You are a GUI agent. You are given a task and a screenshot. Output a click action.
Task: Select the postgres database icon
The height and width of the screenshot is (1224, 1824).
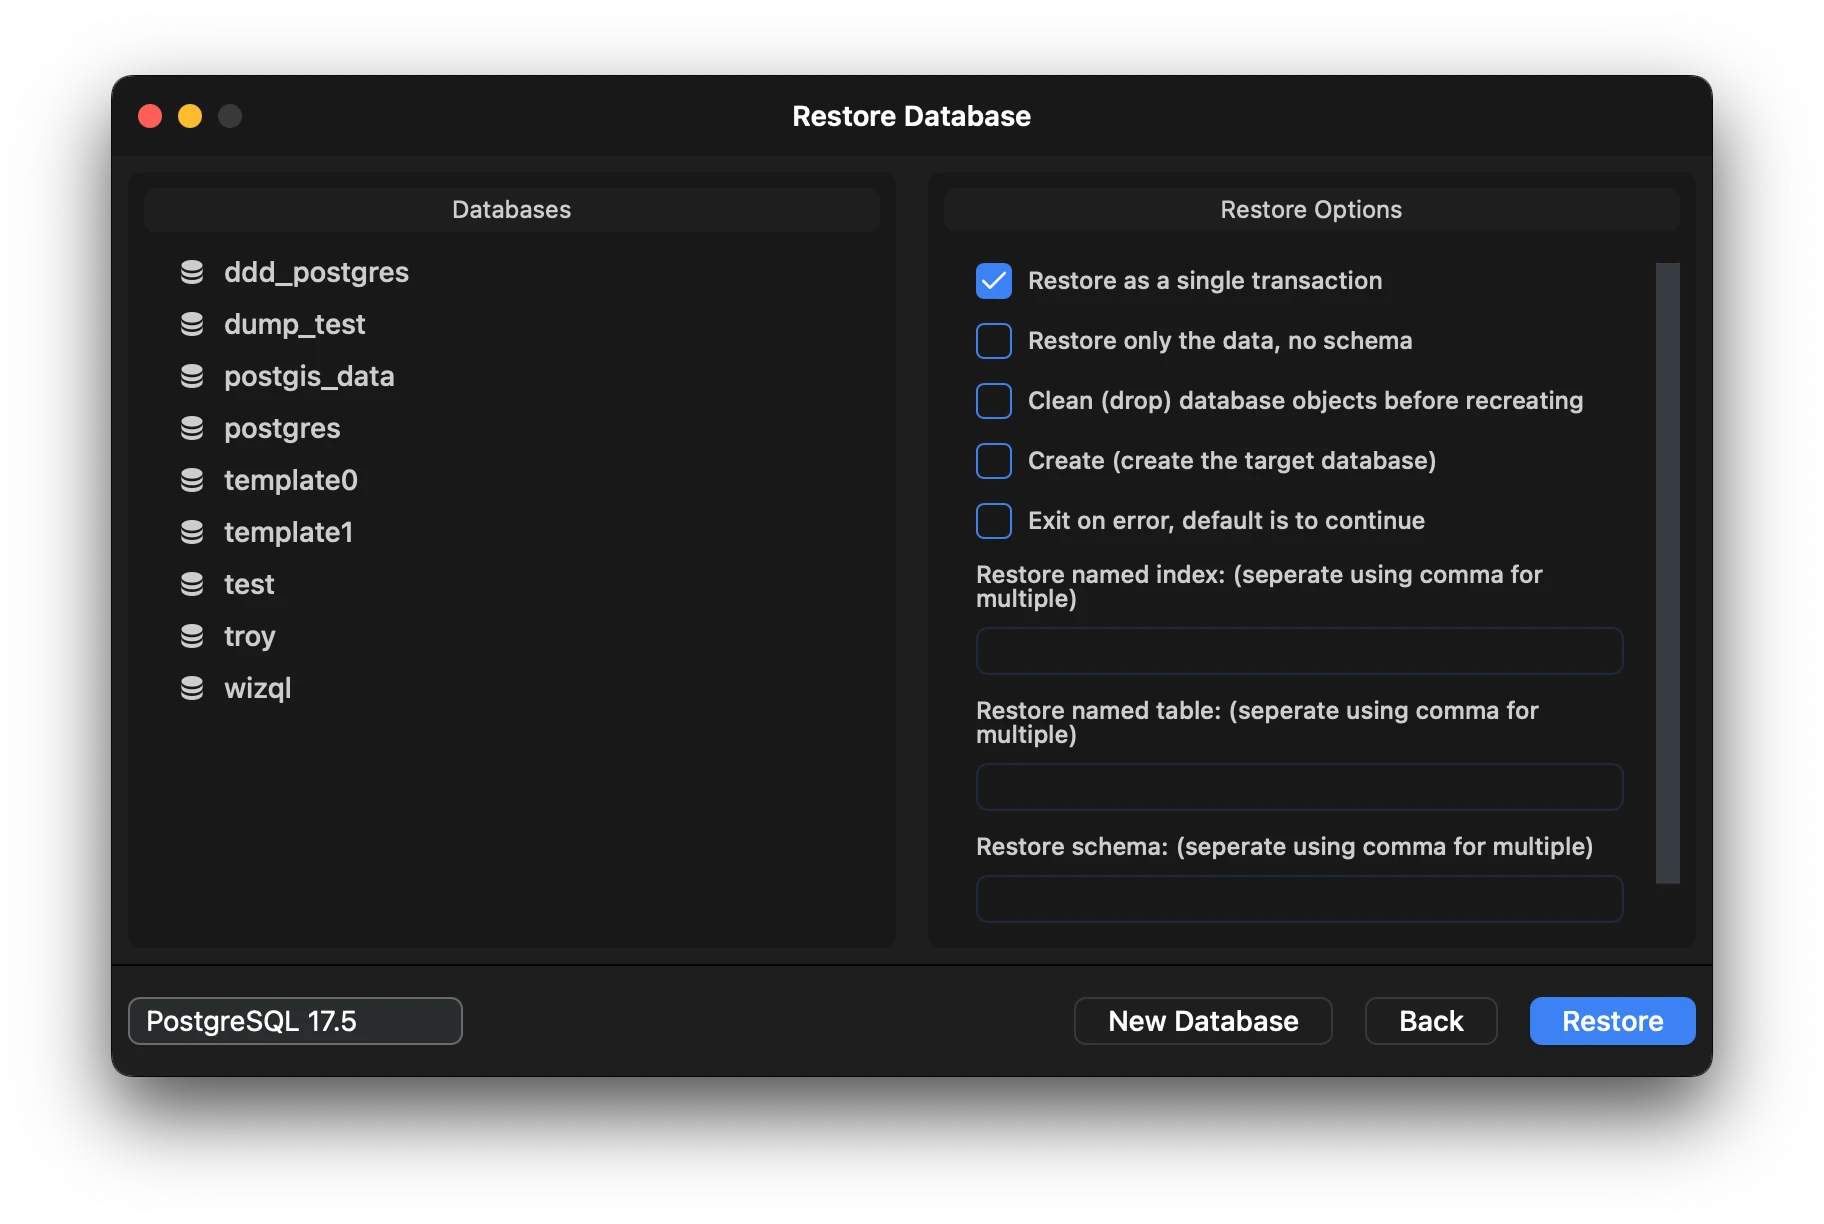coord(192,427)
